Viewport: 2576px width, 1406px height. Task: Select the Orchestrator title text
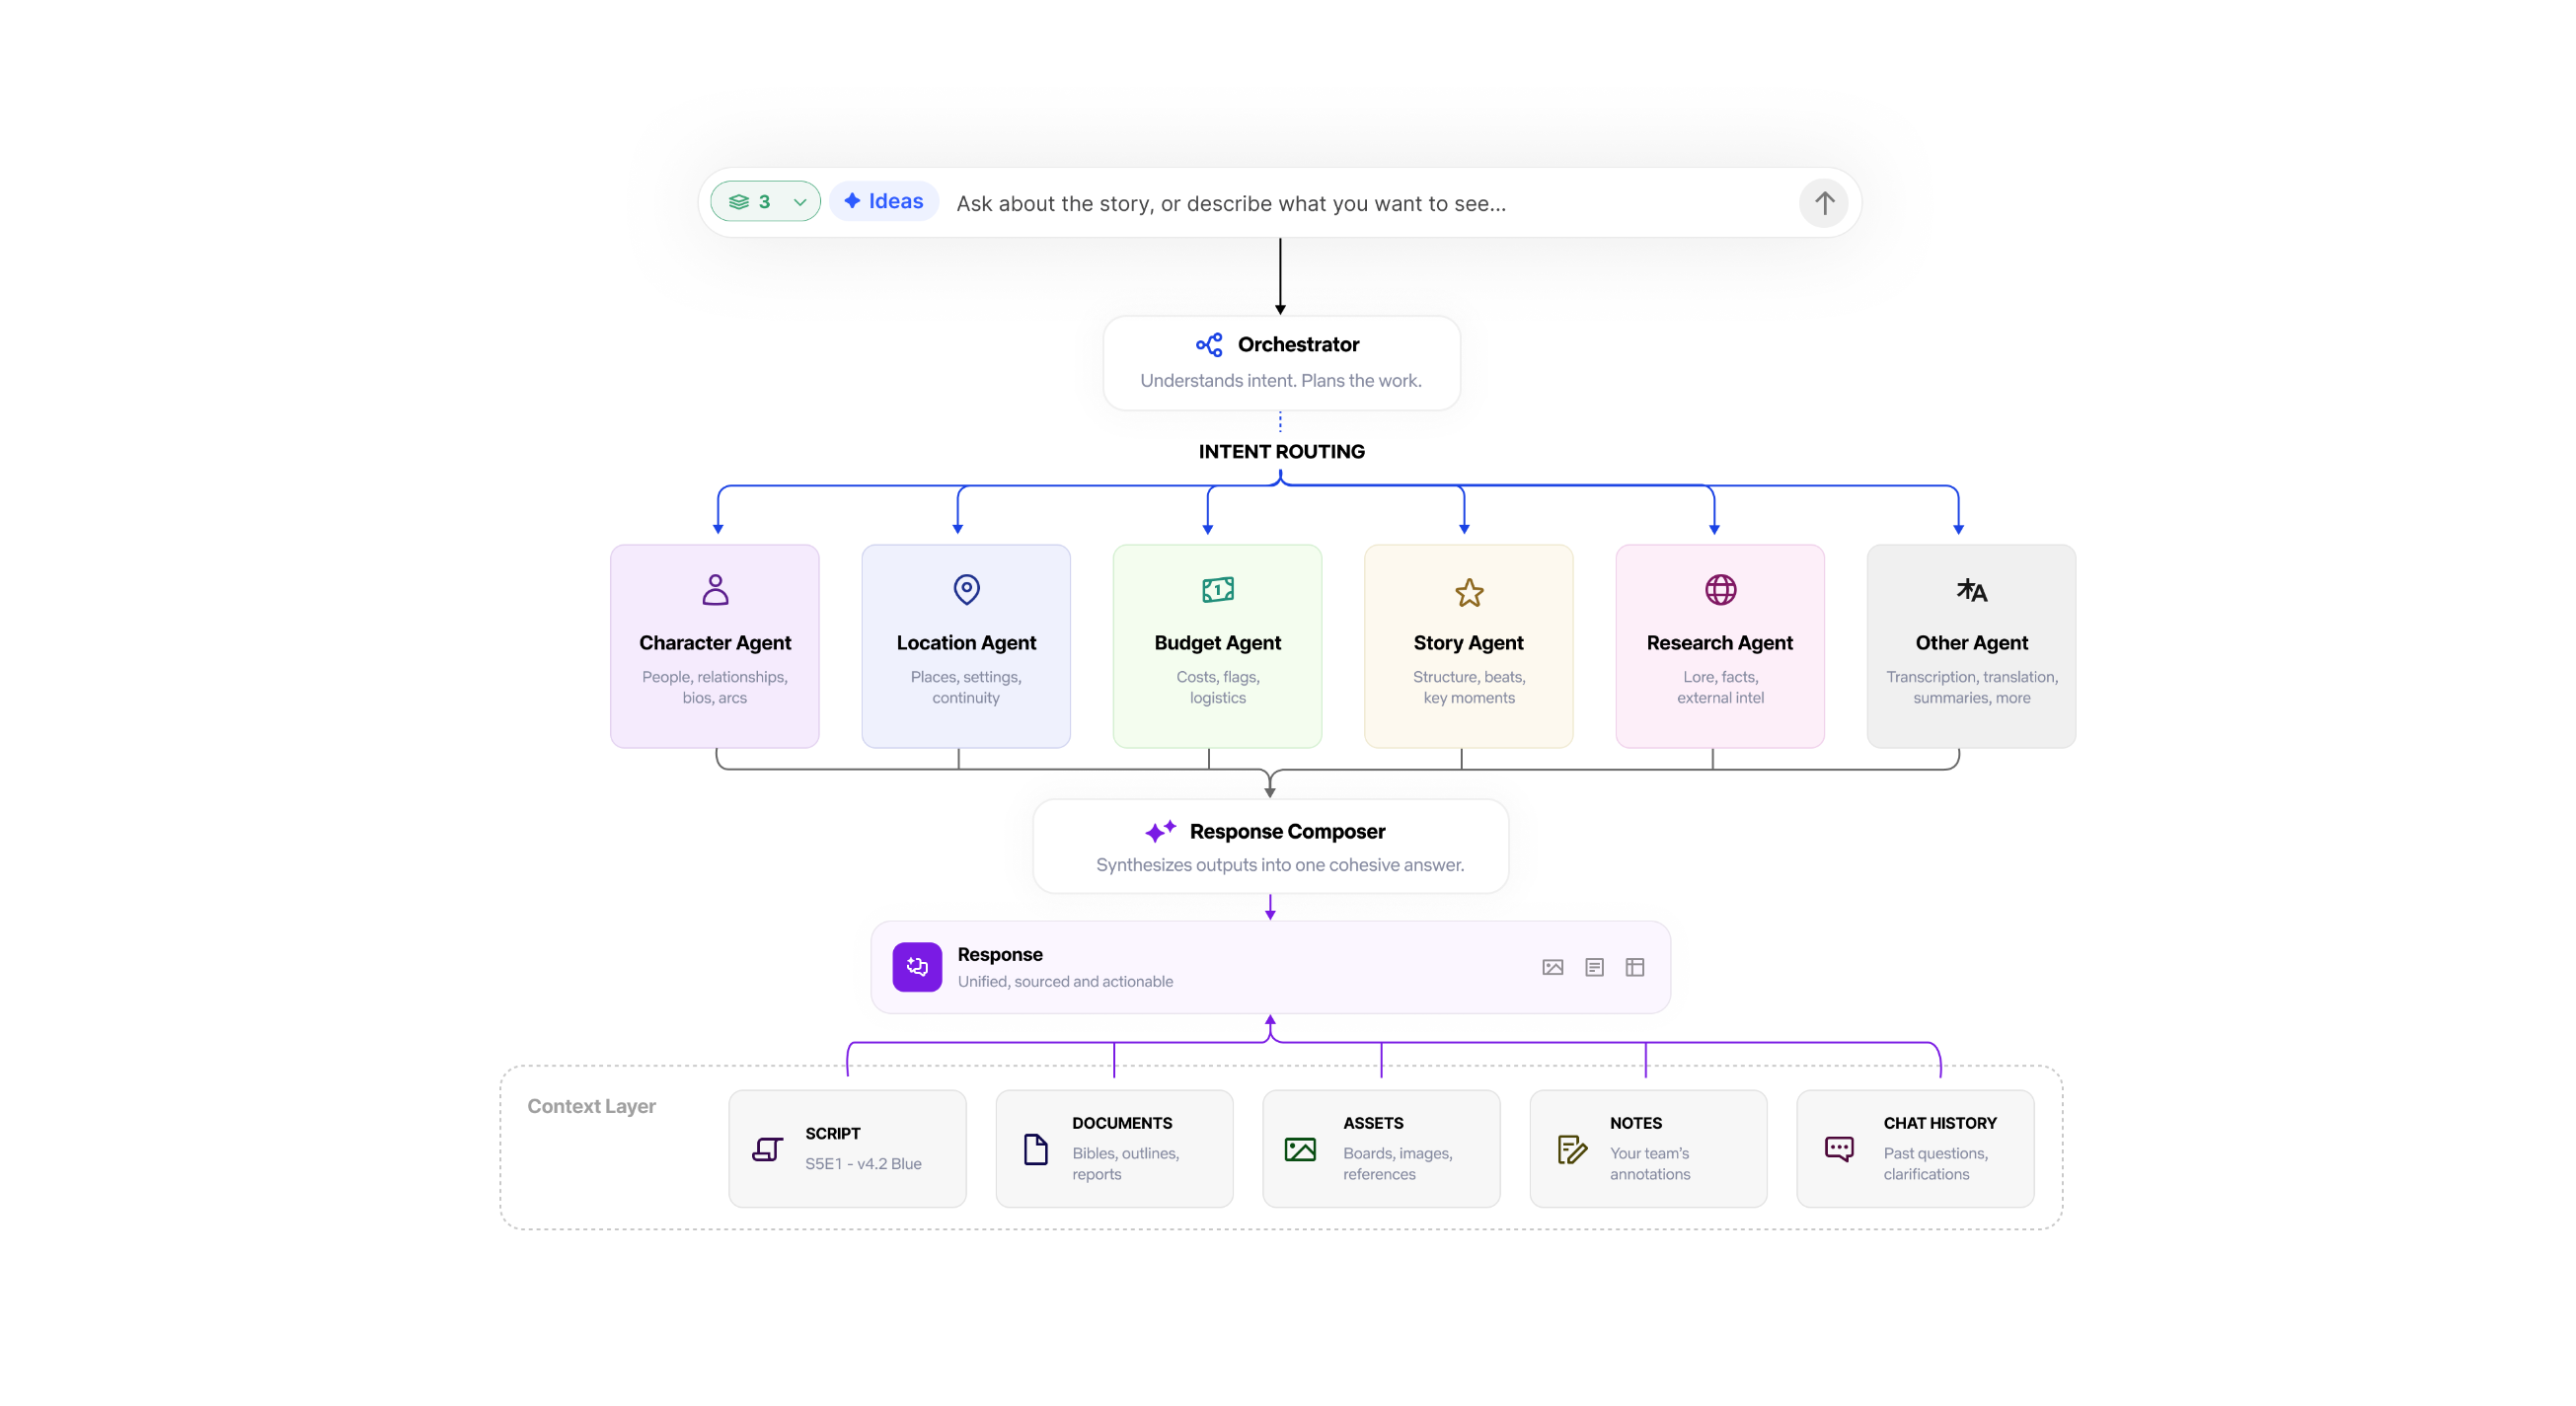(1298, 345)
